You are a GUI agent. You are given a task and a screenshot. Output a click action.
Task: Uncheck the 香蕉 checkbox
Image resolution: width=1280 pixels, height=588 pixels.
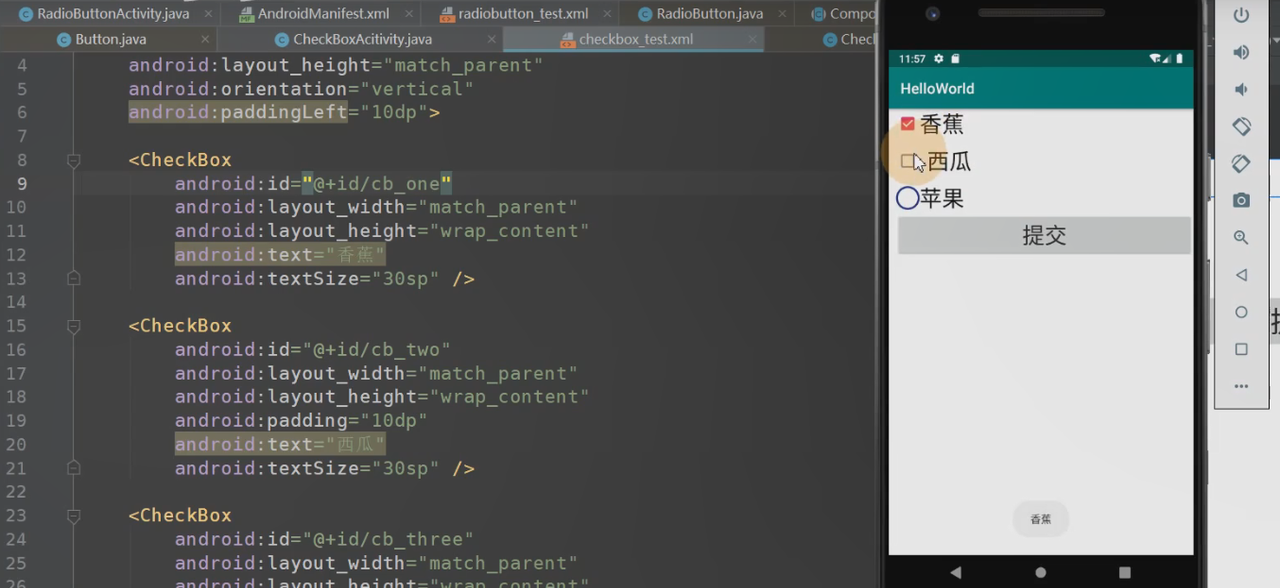point(907,124)
